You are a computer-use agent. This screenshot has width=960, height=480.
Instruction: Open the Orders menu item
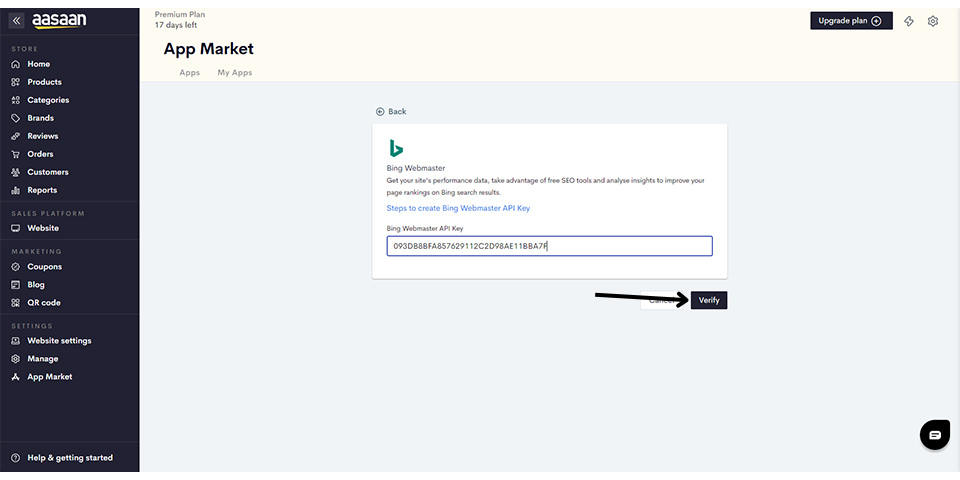40,154
